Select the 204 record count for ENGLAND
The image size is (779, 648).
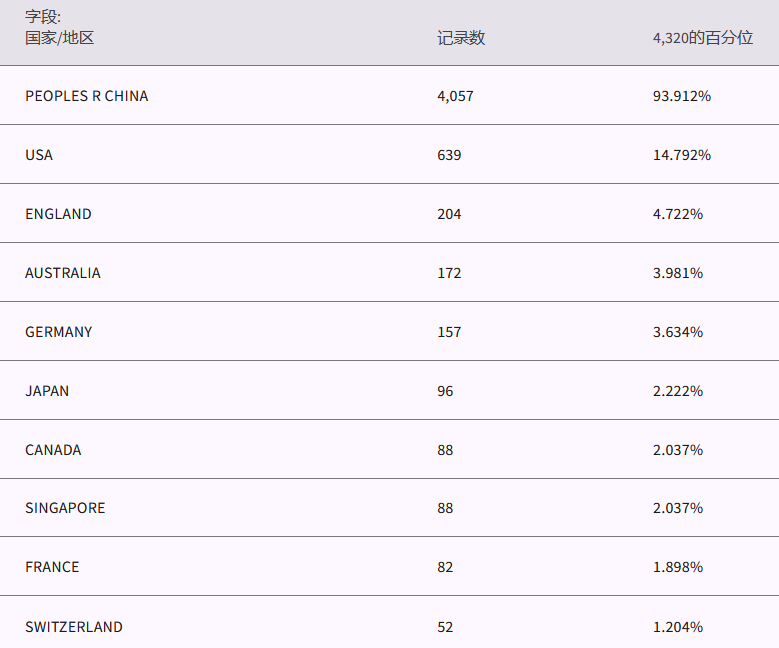449,214
